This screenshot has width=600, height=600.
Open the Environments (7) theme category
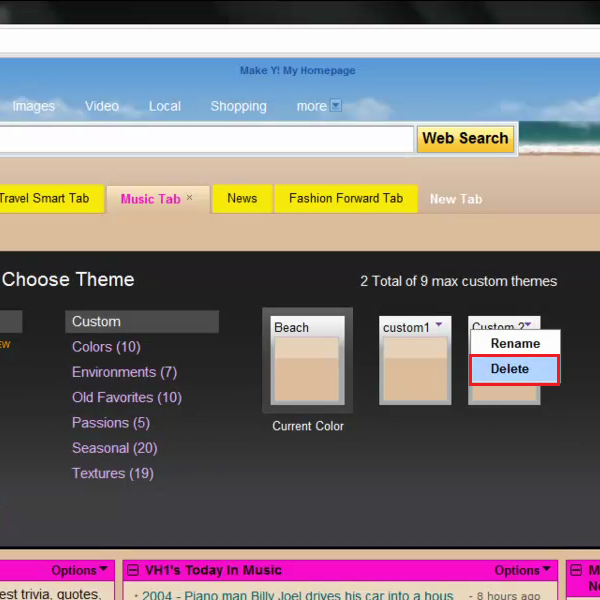click(124, 372)
